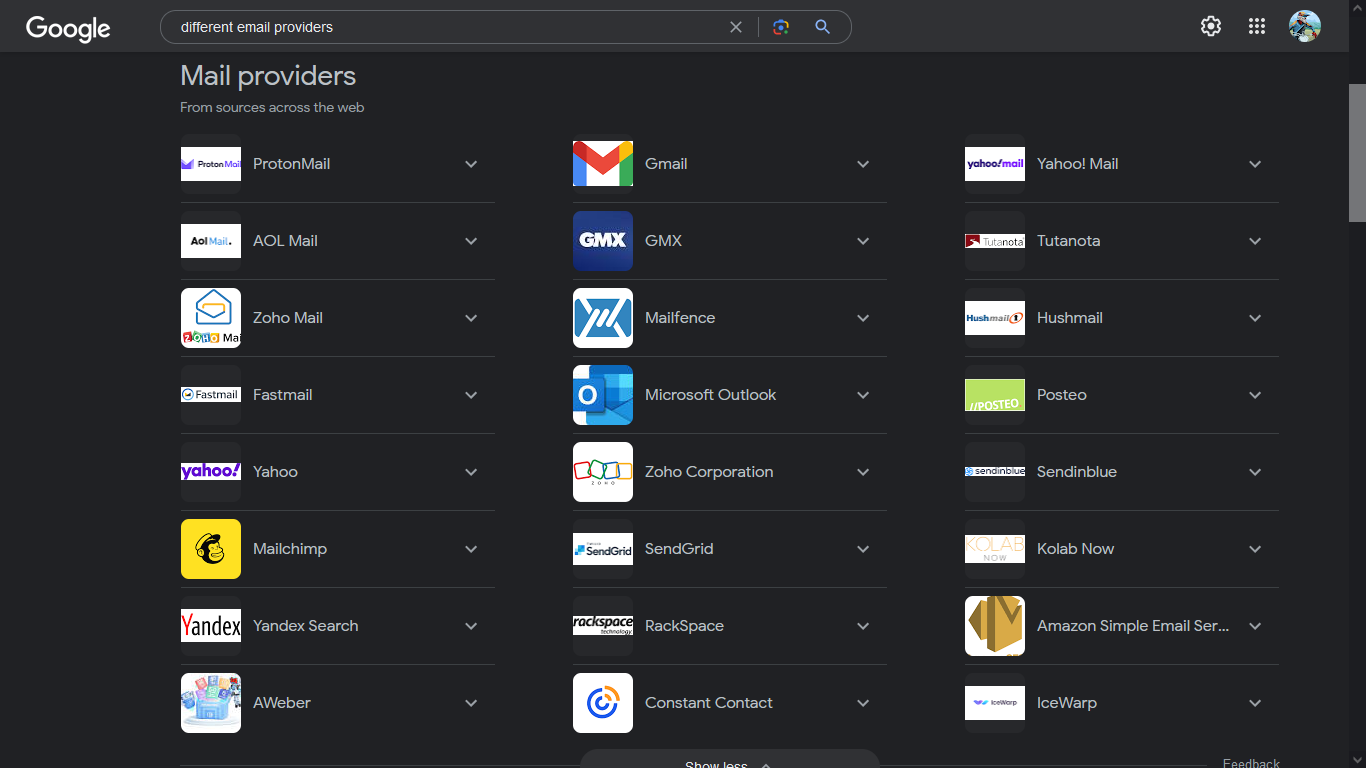Click the Tutanota logo icon
1366x768 pixels.
pos(995,241)
